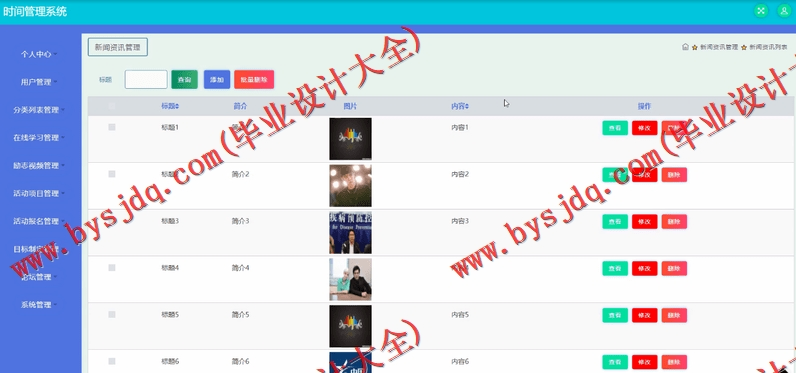Click the star icon before 新闻资讯列表 breadcrumb
796x373 pixels.
click(744, 47)
